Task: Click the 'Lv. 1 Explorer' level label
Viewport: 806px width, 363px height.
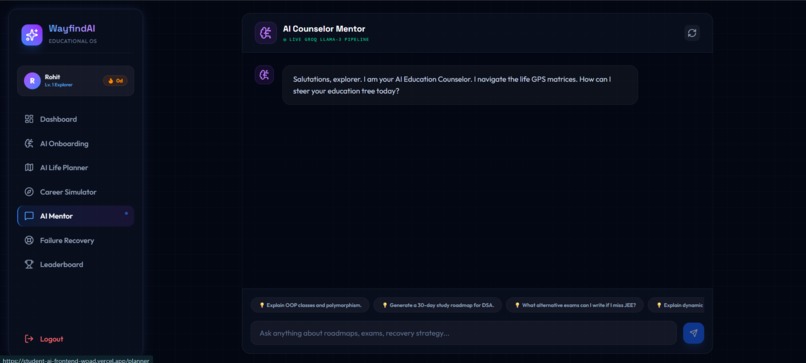Action: (x=59, y=85)
